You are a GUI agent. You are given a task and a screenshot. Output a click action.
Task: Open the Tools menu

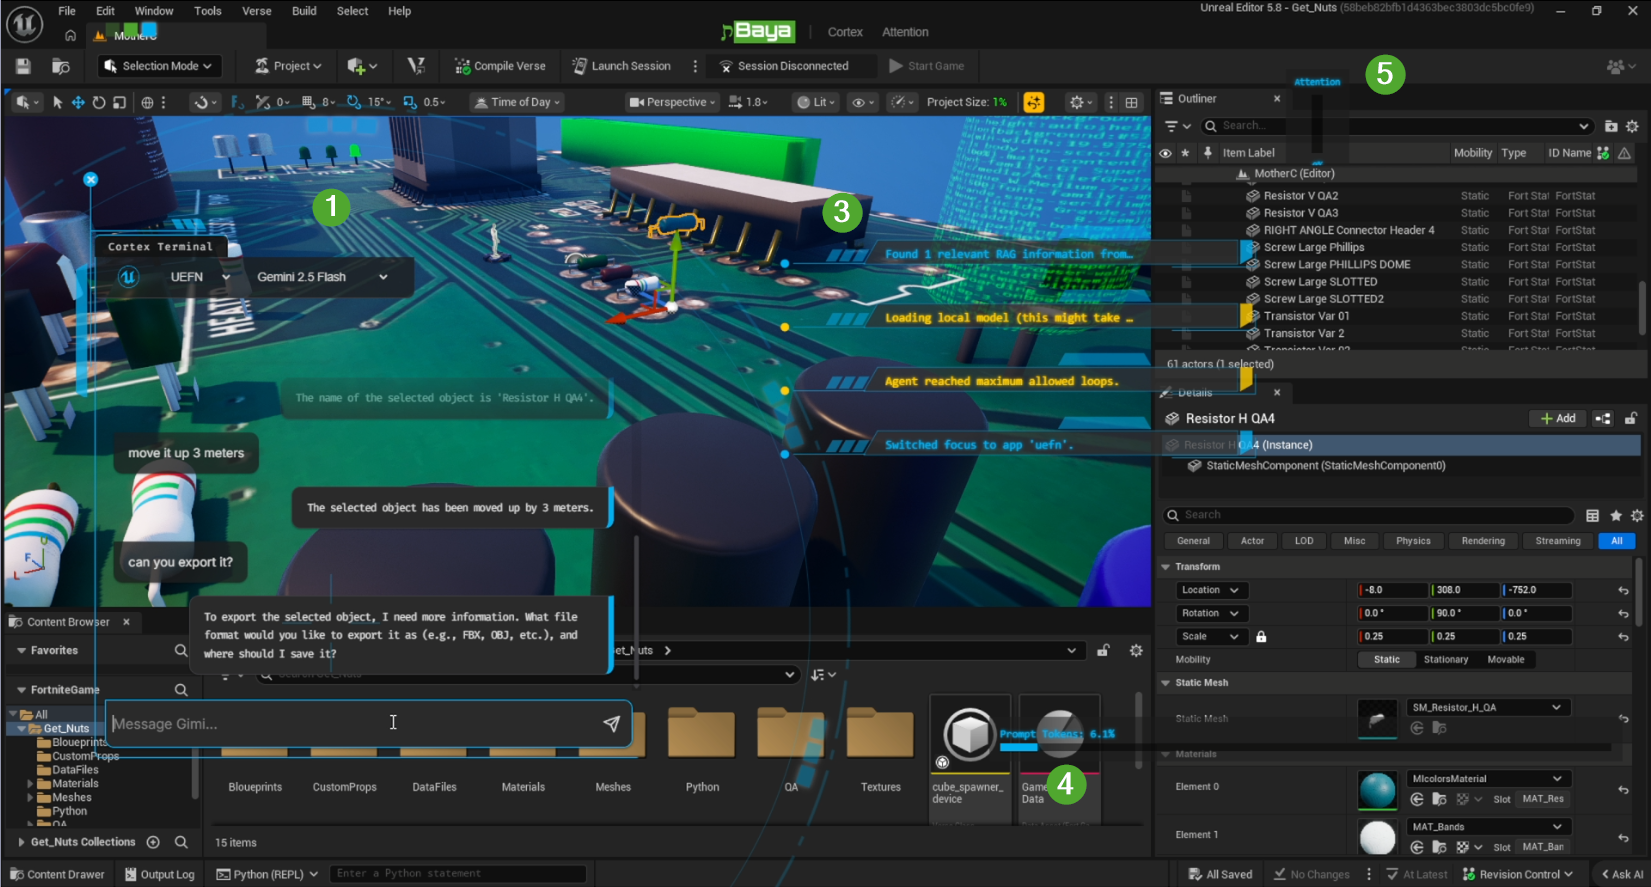click(208, 11)
